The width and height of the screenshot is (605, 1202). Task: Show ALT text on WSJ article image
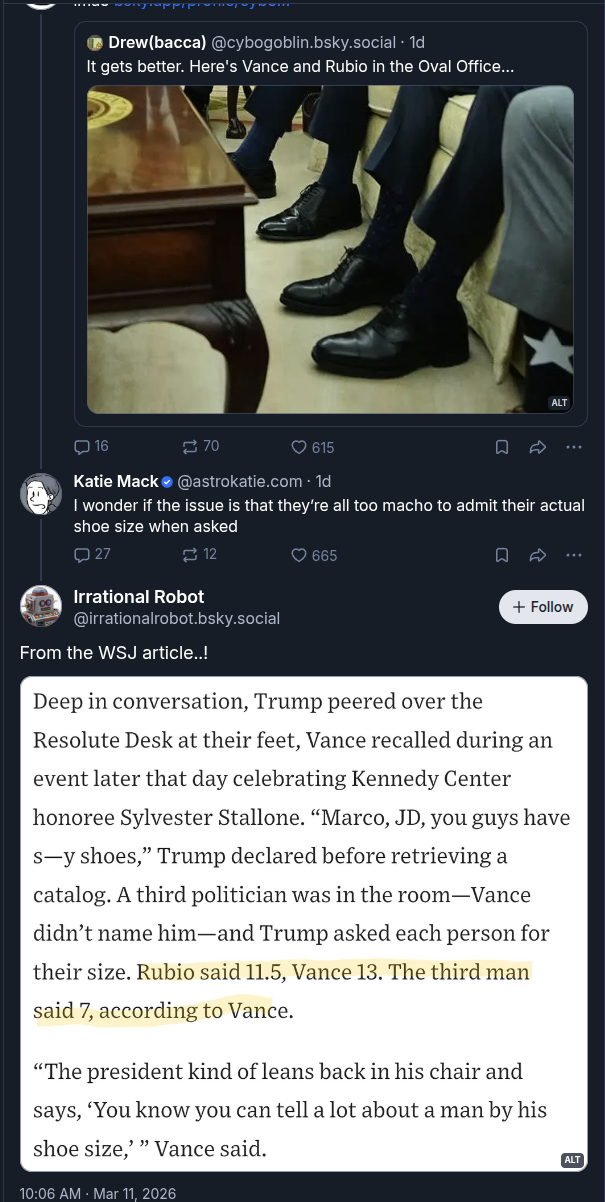click(x=572, y=1160)
